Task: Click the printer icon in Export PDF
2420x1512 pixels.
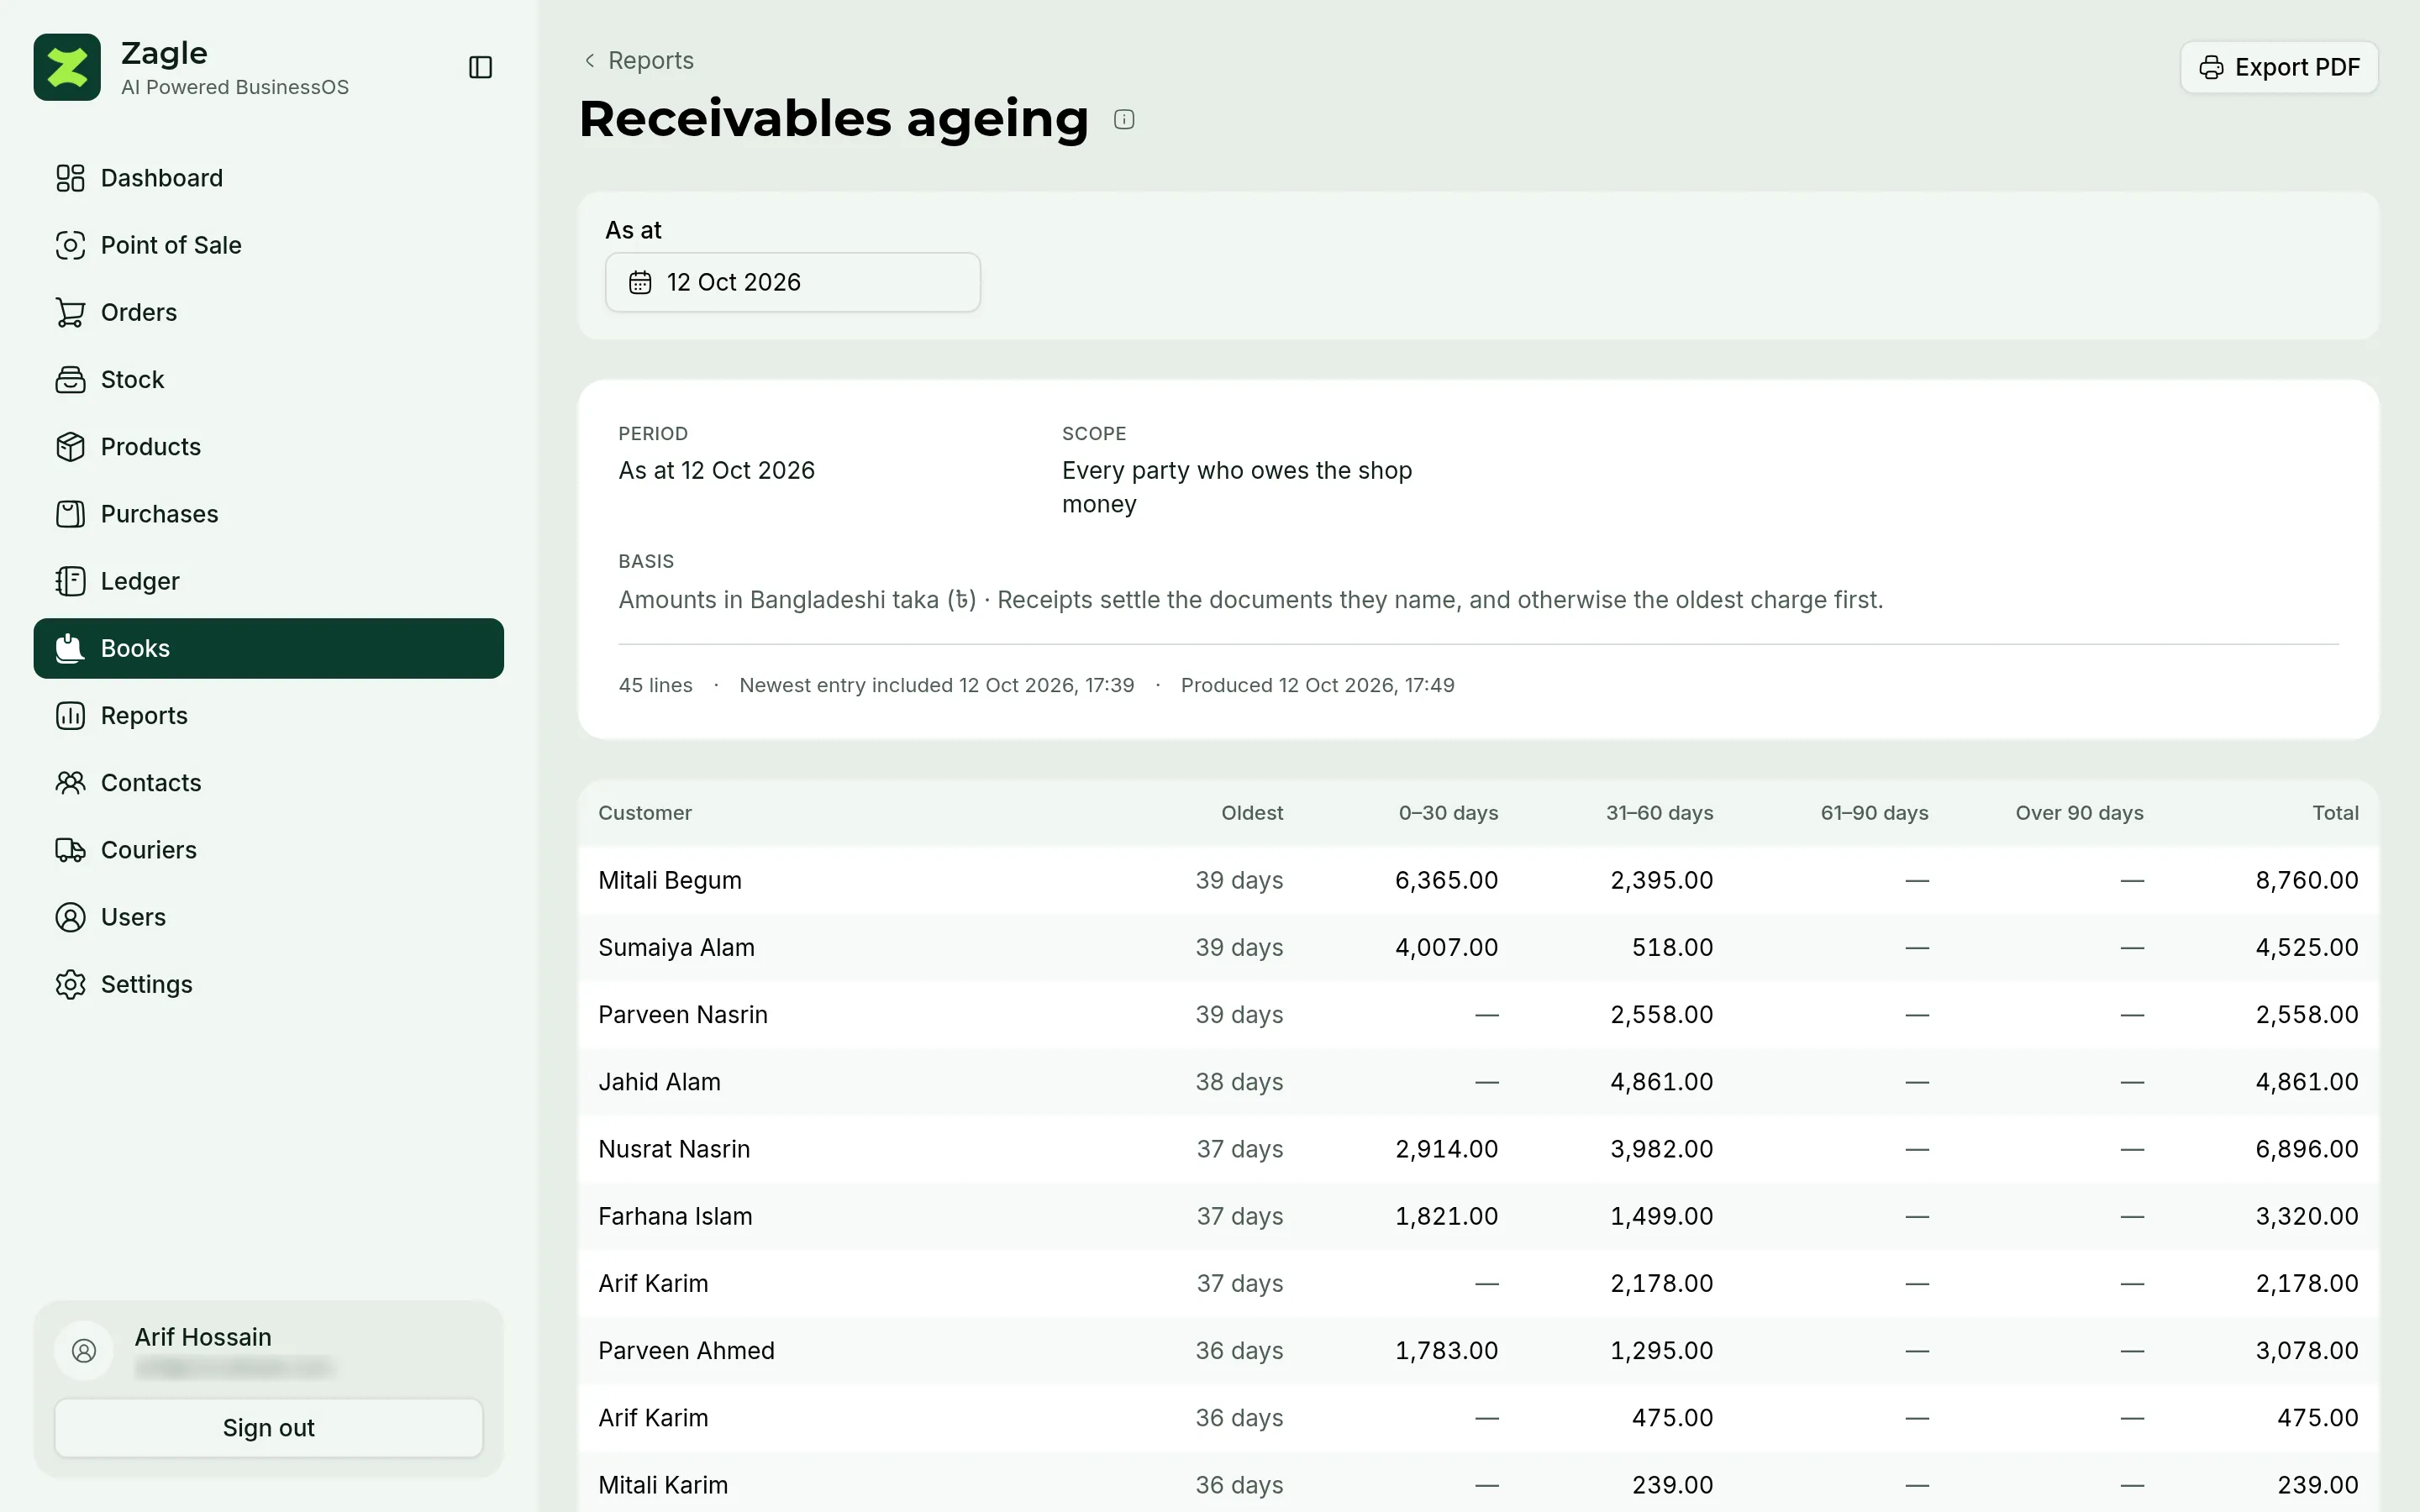Action: pos(2211,67)
